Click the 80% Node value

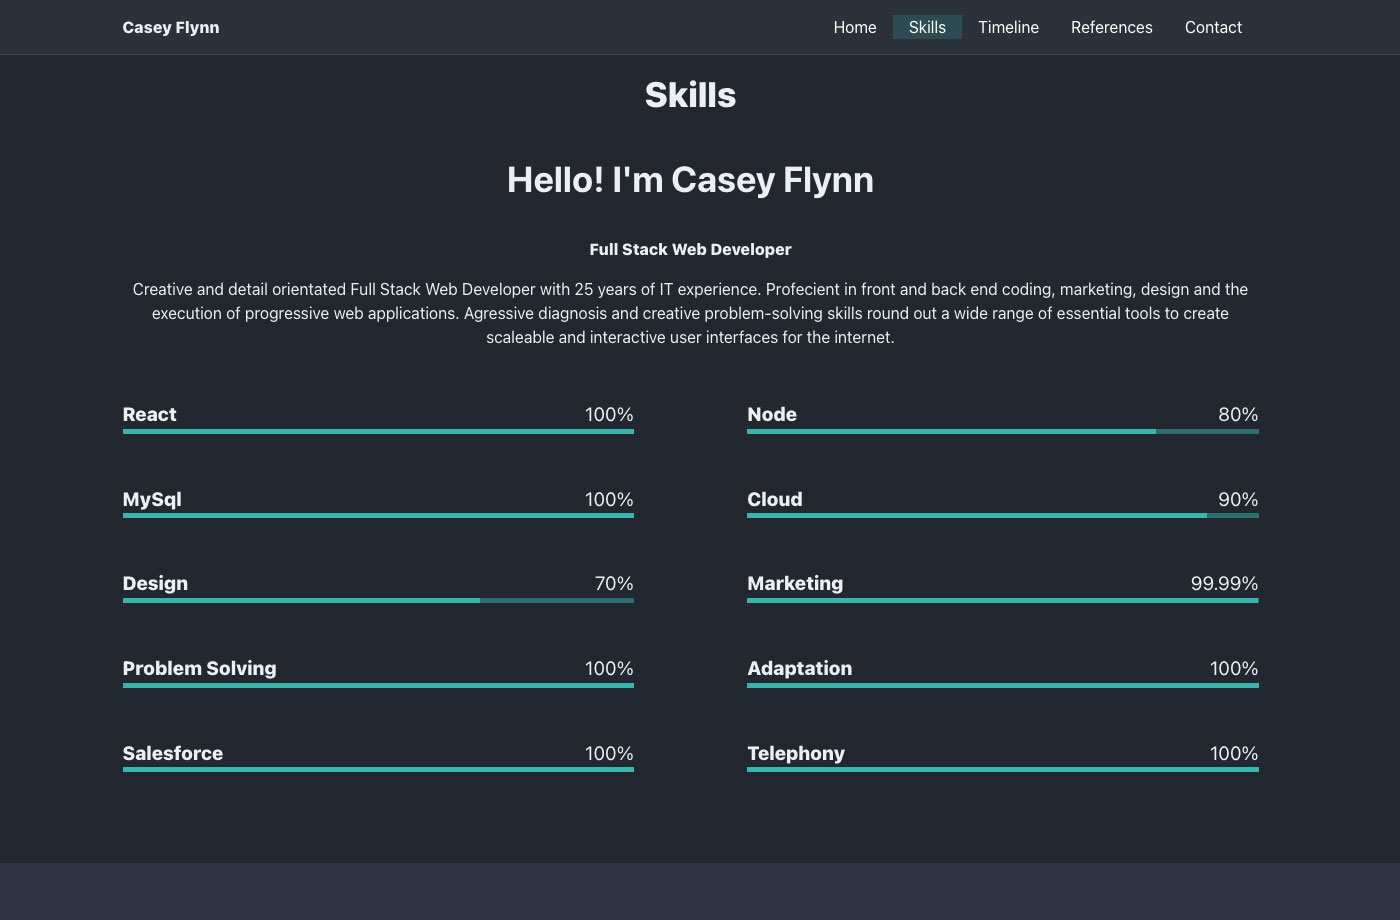coord(1238,414)
